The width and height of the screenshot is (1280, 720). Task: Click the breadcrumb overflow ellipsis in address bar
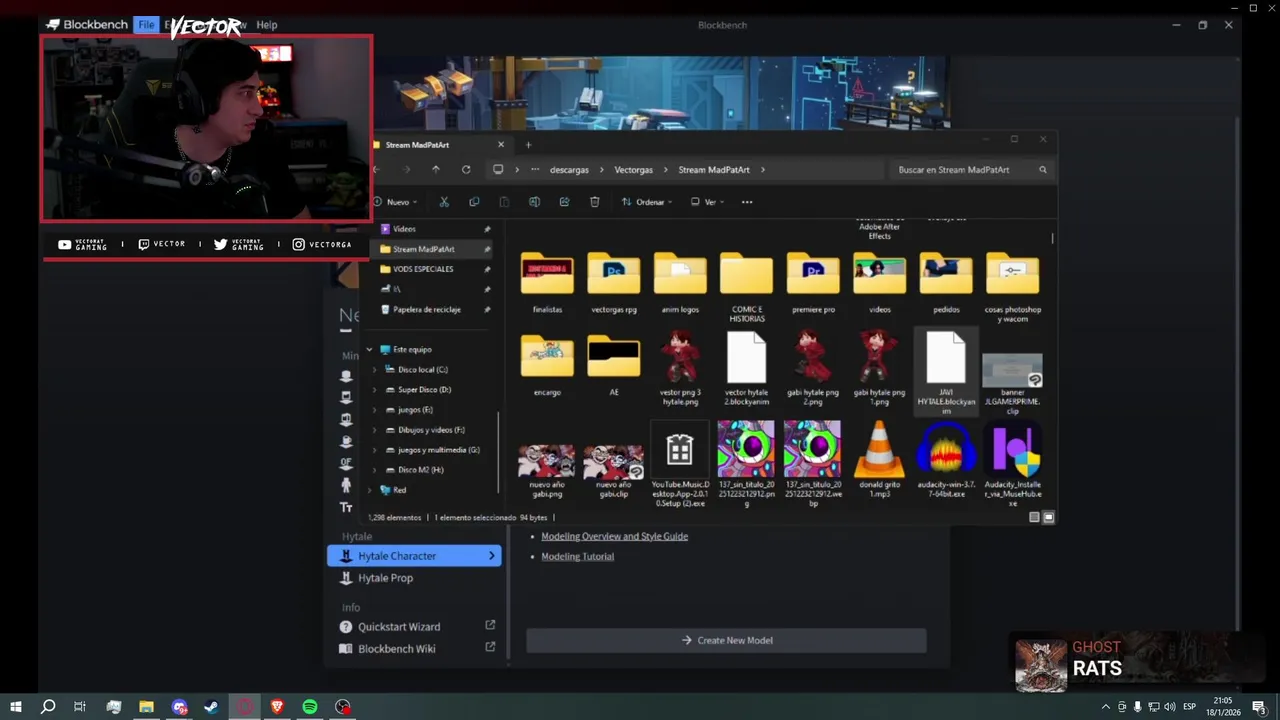[536, 170]
